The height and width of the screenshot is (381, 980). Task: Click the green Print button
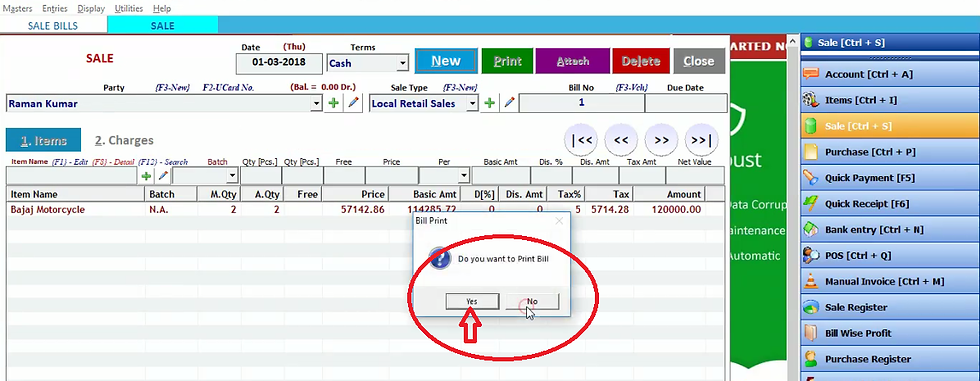click(x=508, y=61)
